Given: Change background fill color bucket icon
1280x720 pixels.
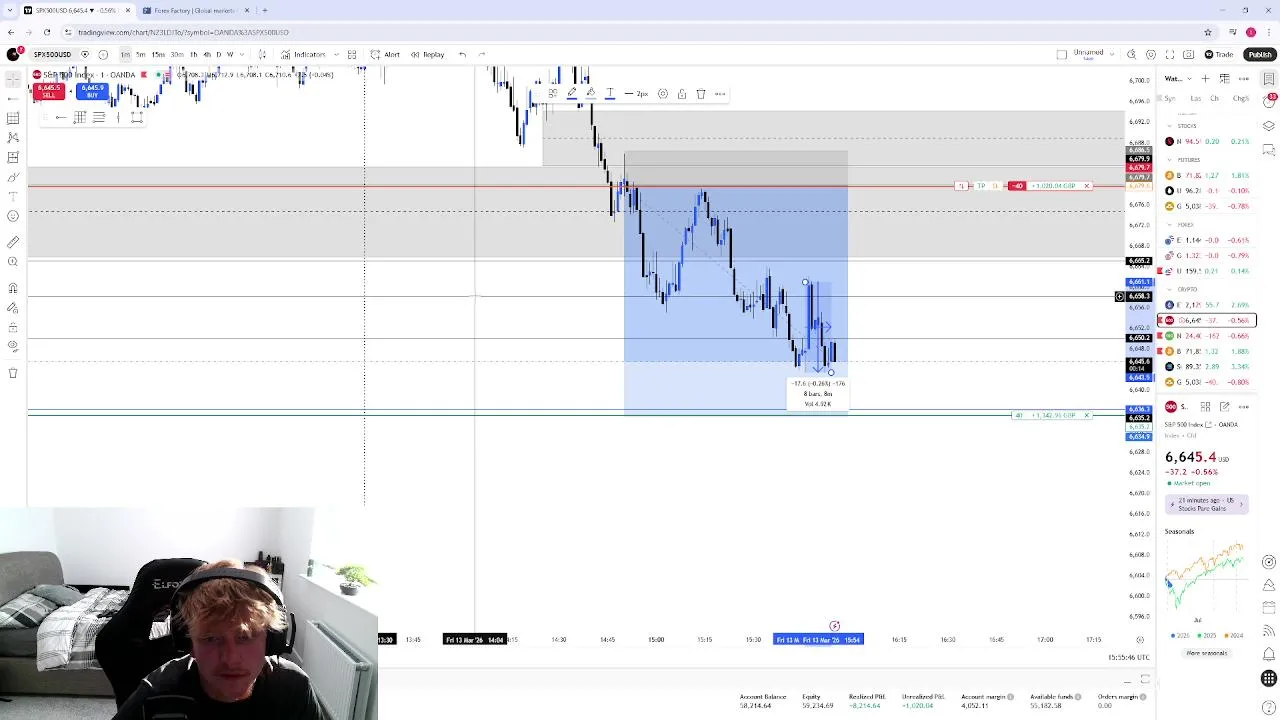Looking at the screenshot, I should point(590,94).
